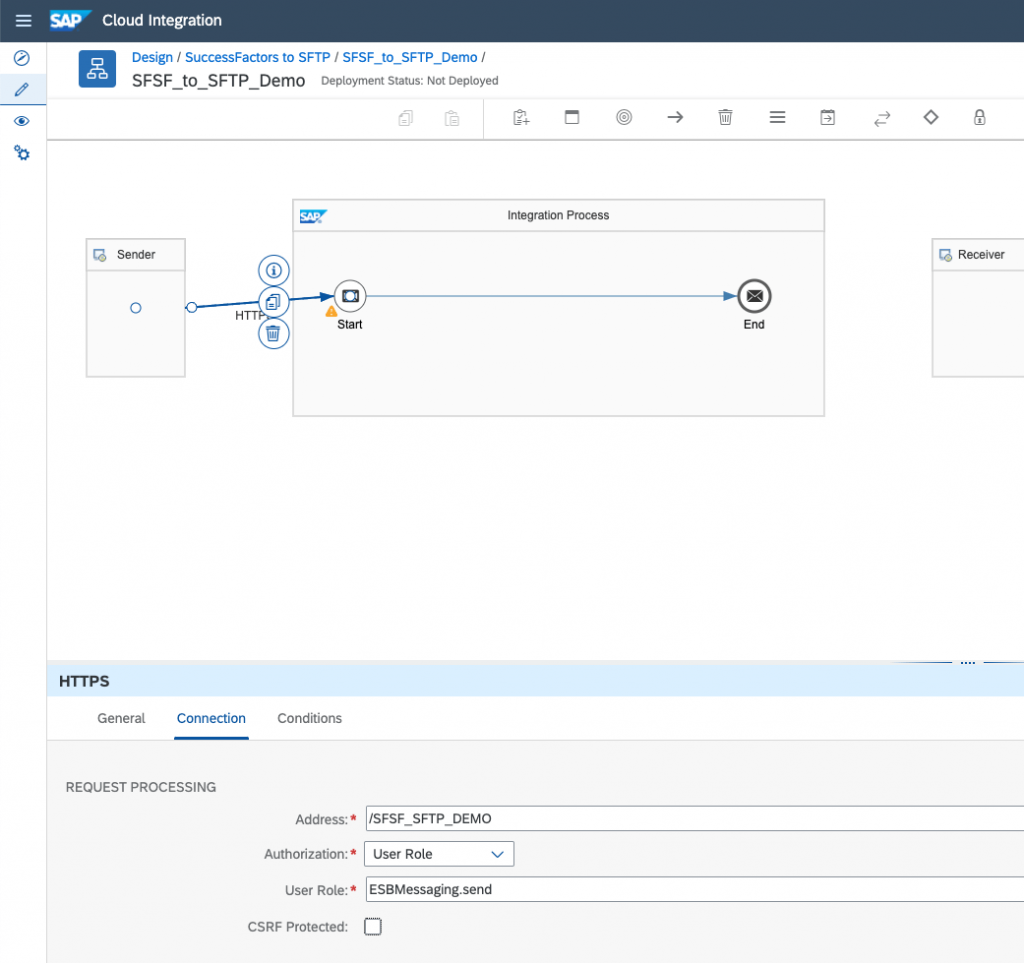
Task: Select the Sender participant header
Action: pyautogui.click(x=136, y=255)
